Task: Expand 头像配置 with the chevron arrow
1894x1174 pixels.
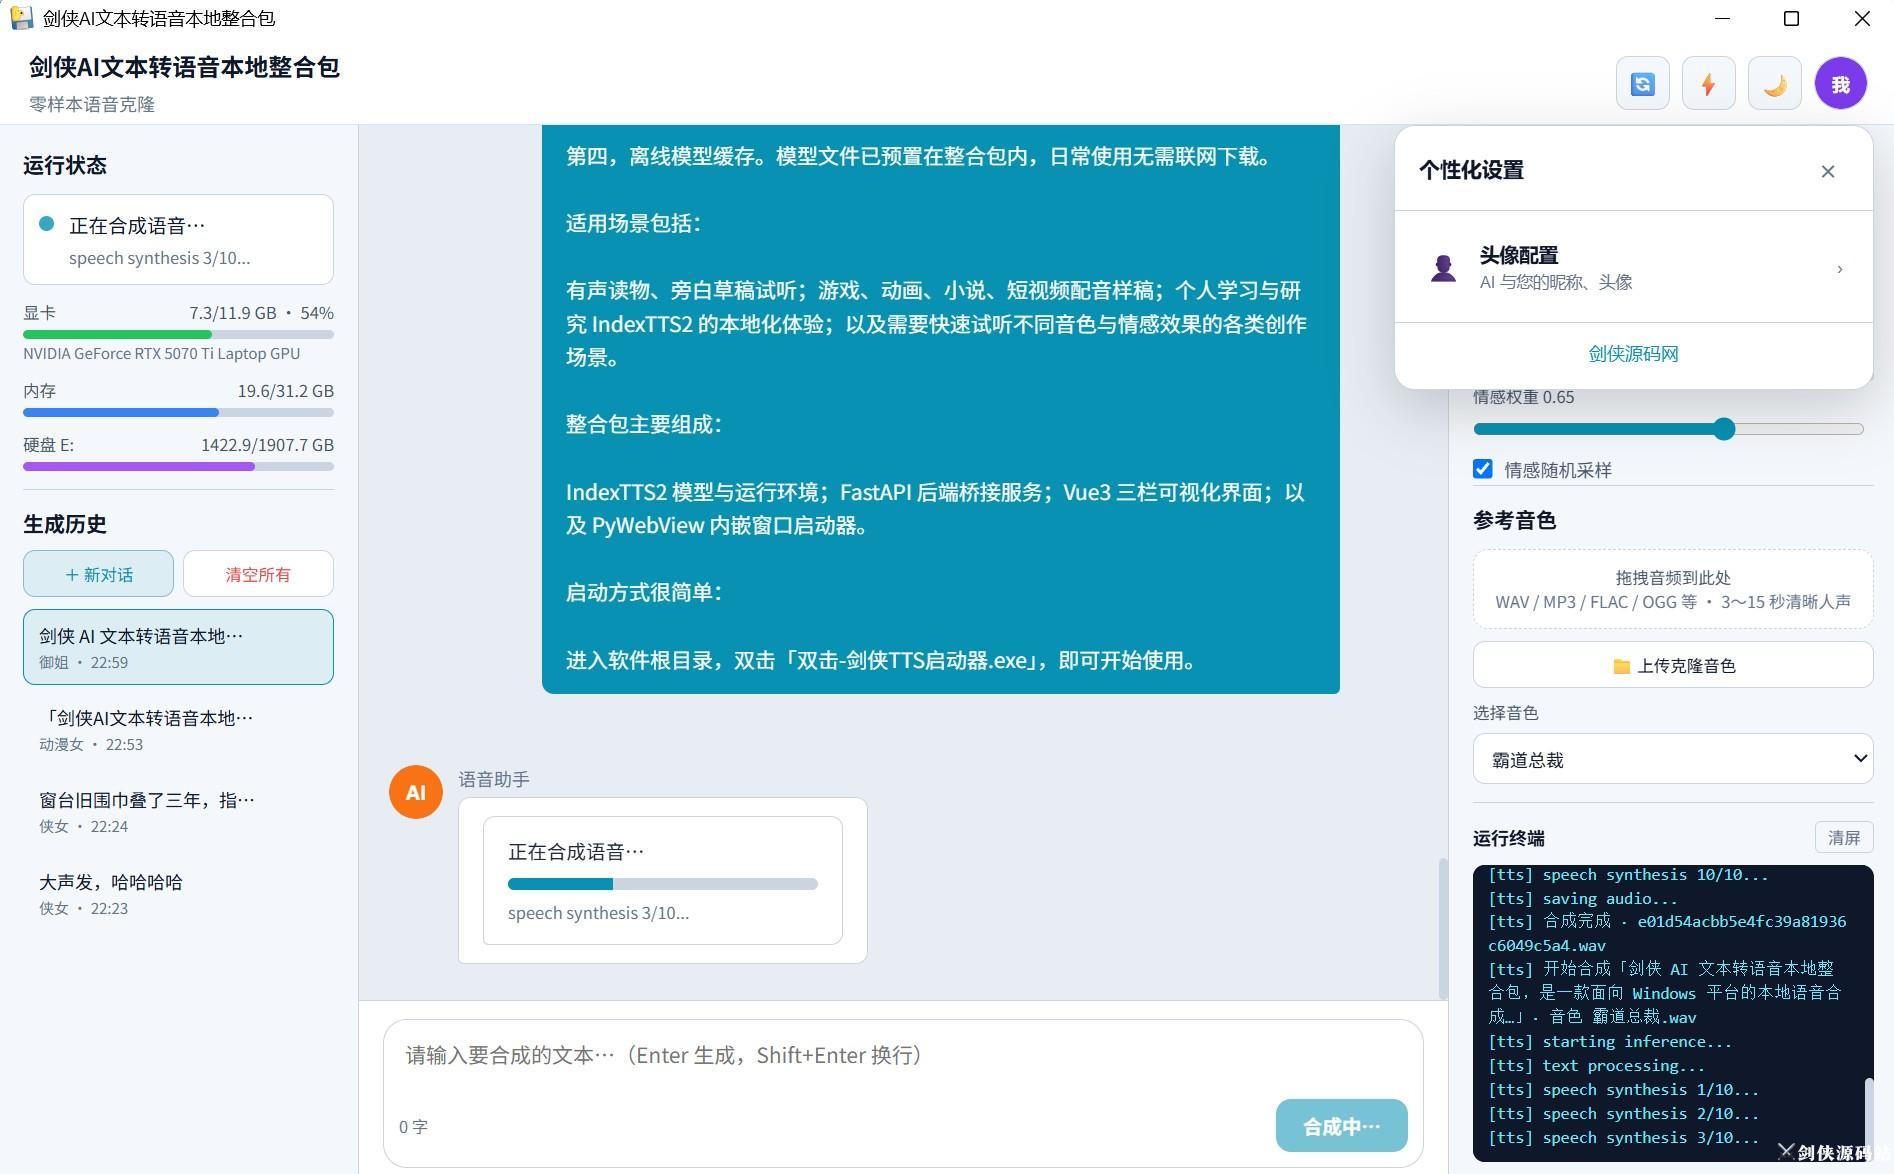Action: tap(1839, 269)
